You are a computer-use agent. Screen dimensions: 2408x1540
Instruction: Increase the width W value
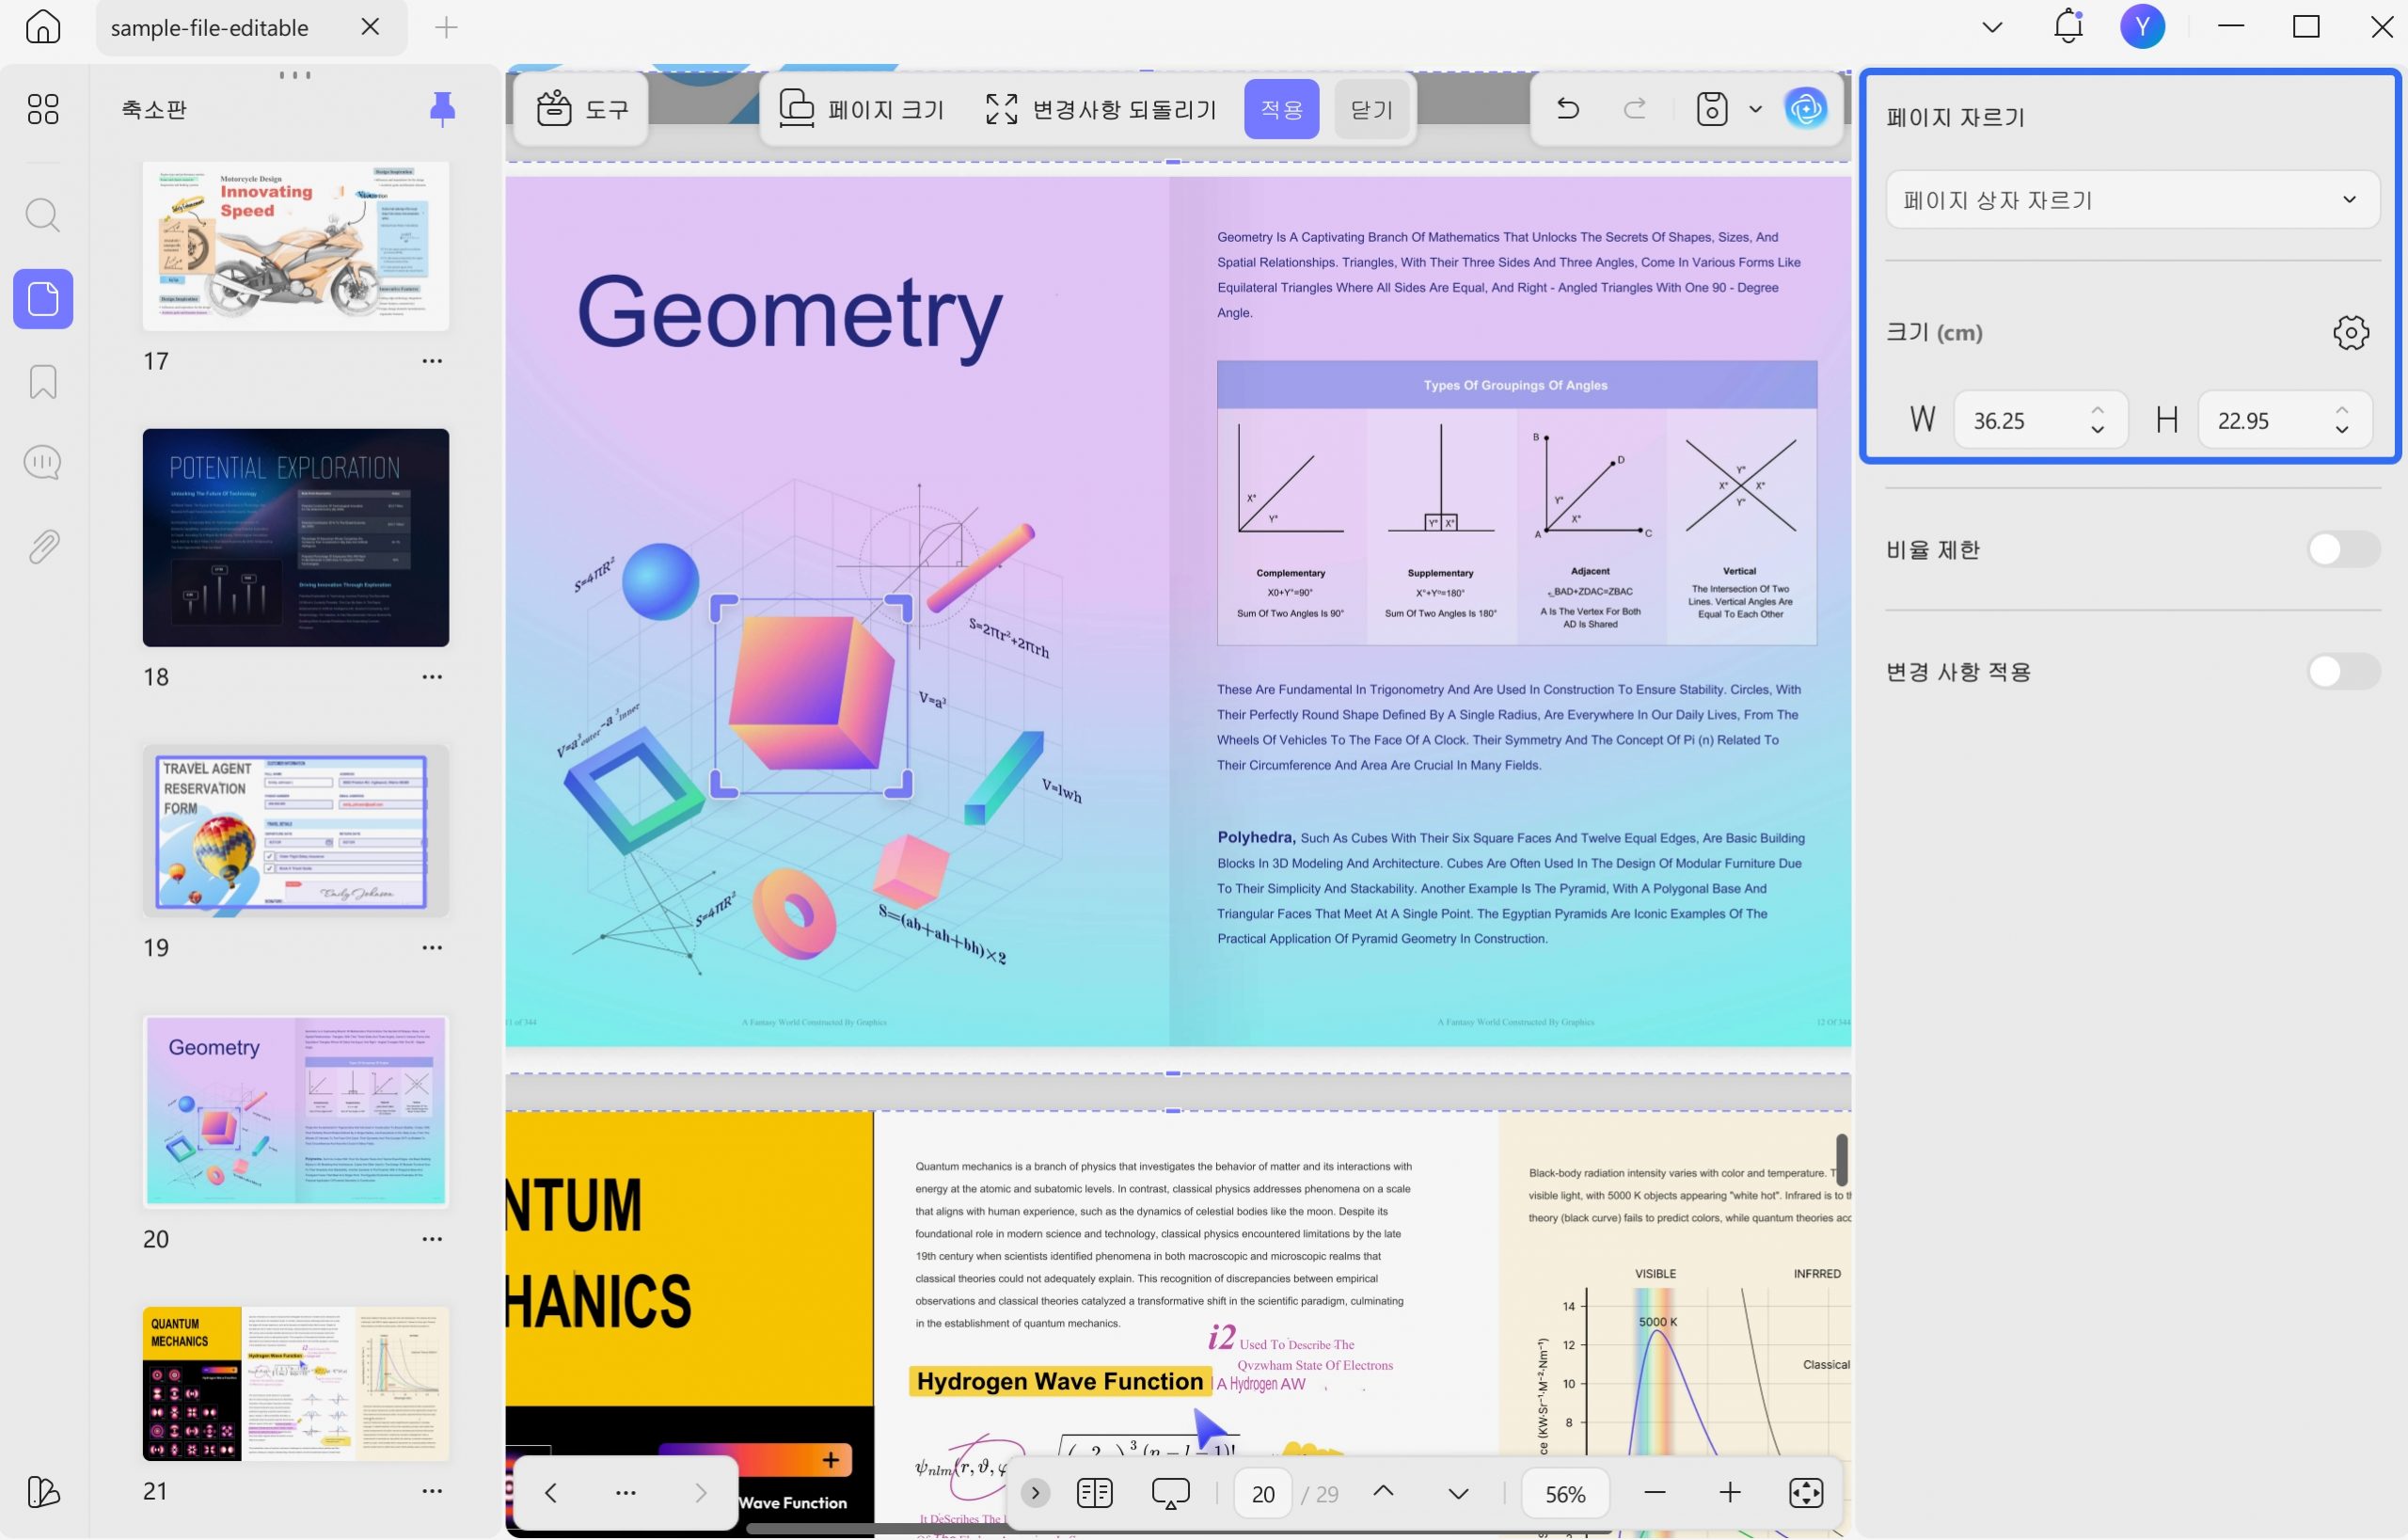coord(2097,409)
